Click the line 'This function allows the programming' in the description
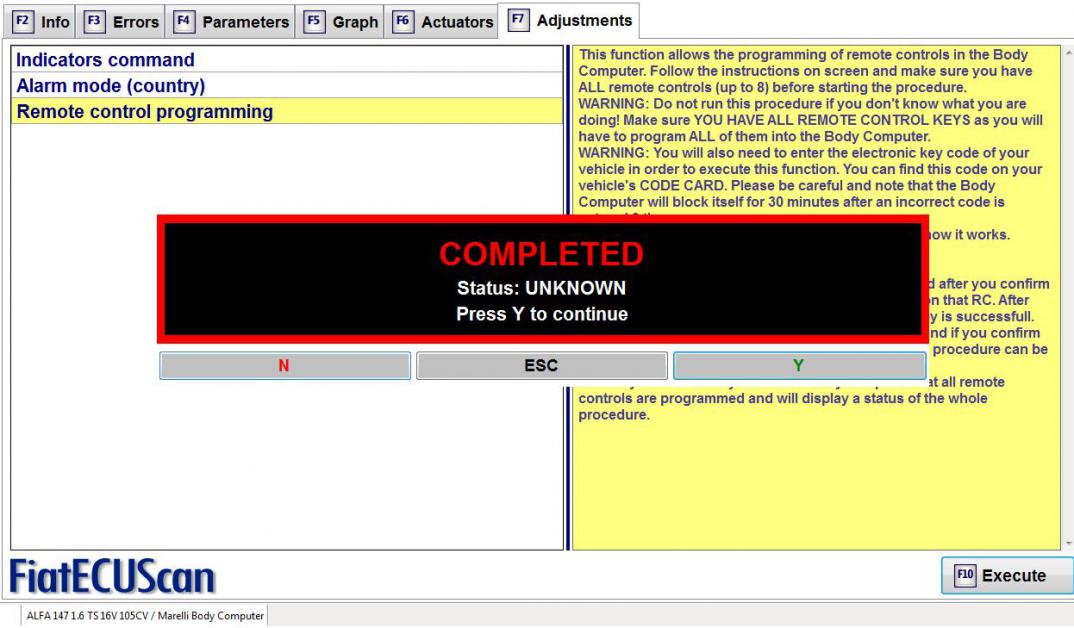The image size is (1074, 628). pos(802,55)
